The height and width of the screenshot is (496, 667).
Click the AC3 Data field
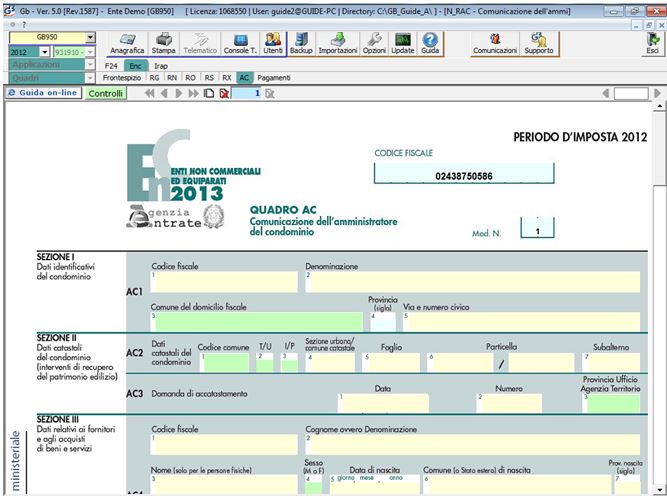[x=383, y=403]
